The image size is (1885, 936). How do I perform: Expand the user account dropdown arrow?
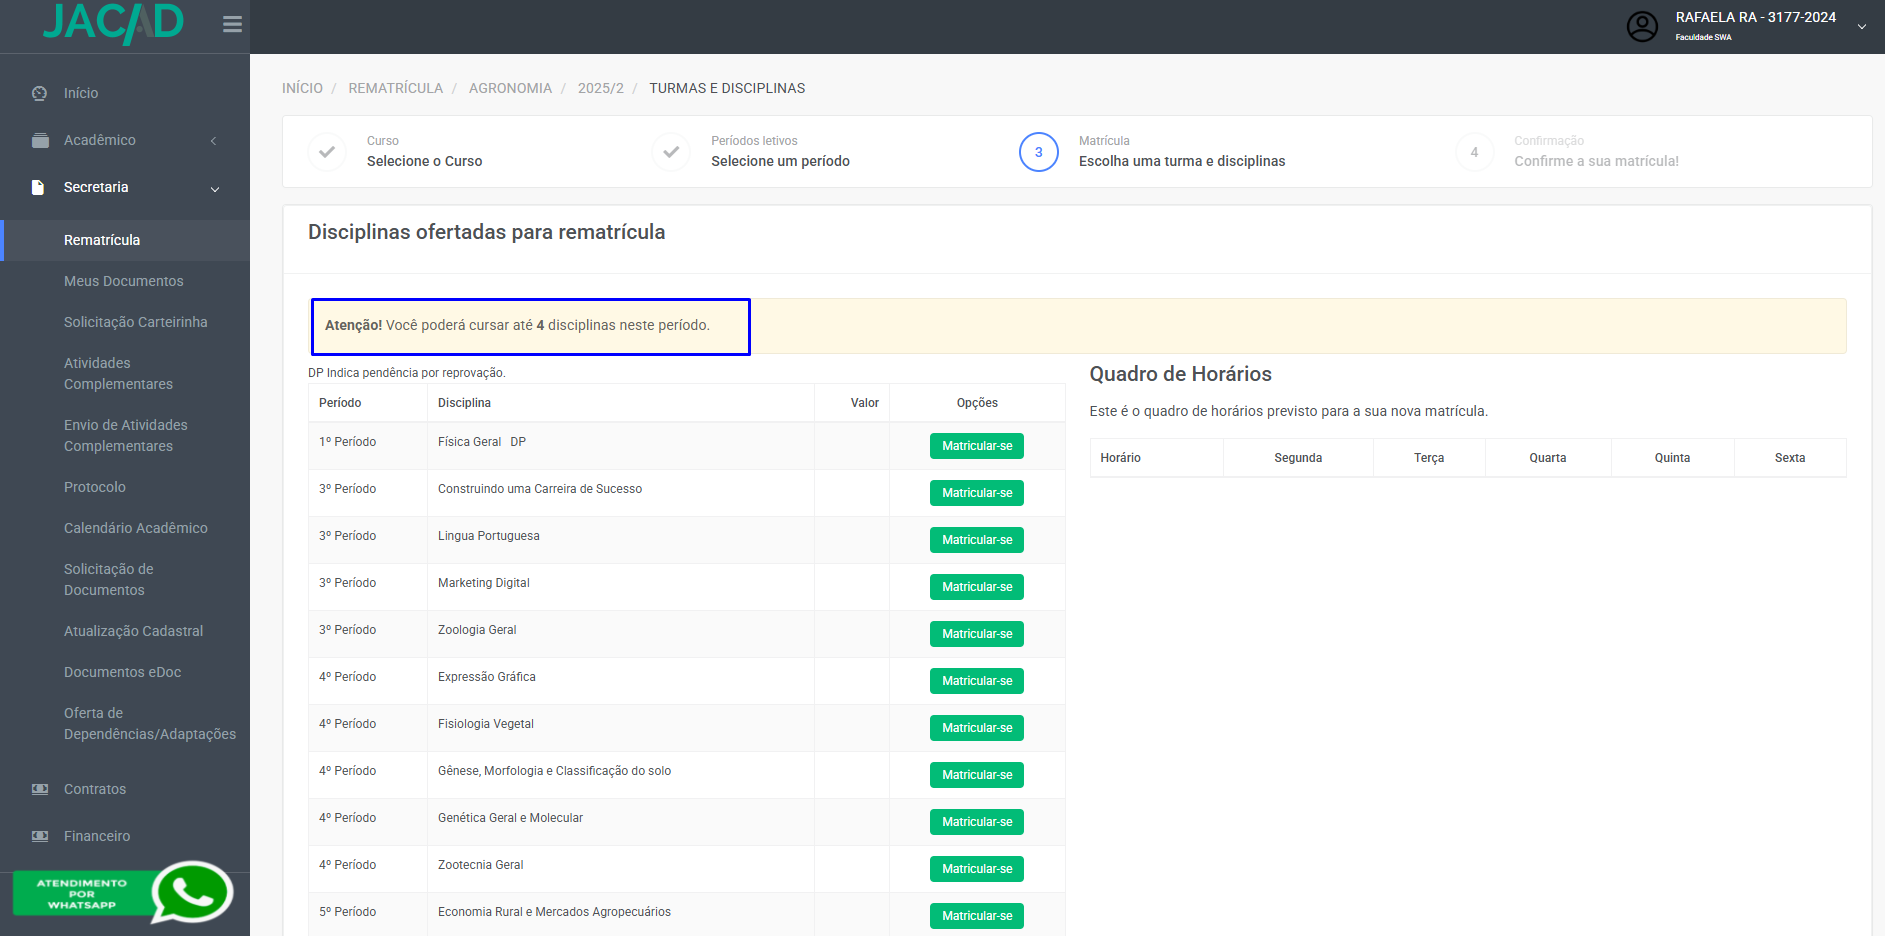pyautogui.click(x=1862, y=27)
